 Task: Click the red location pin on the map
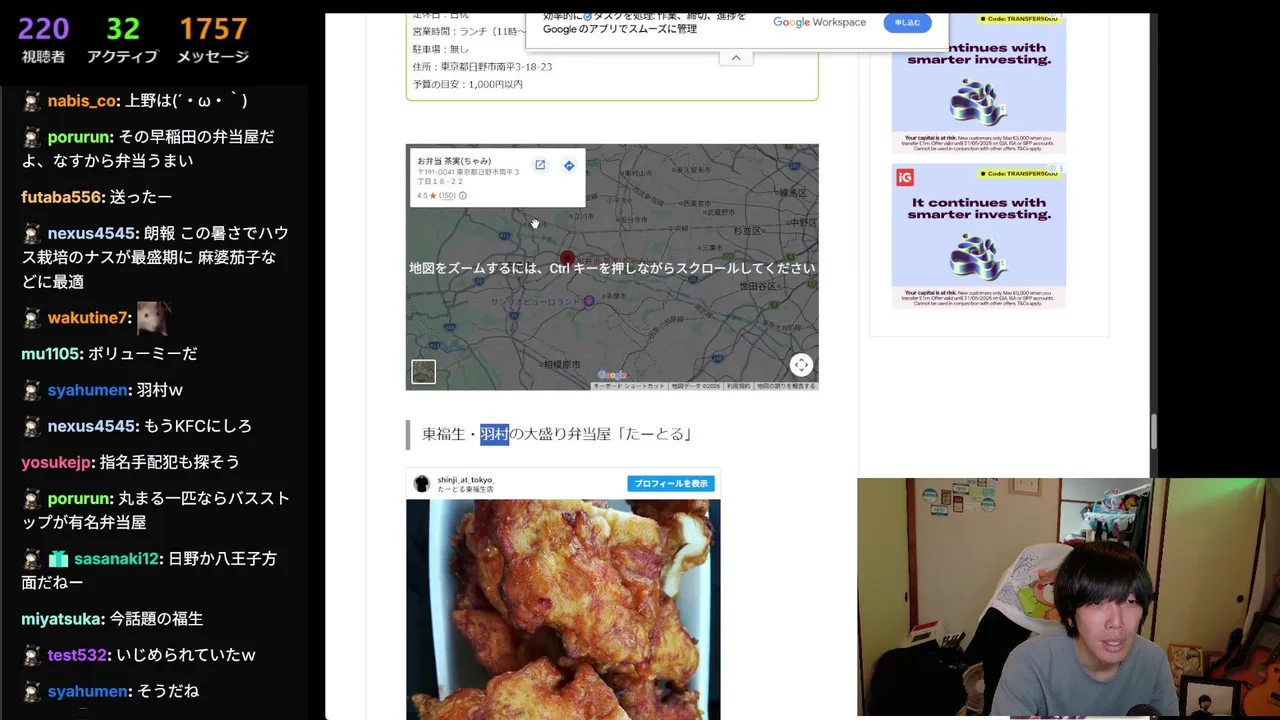coord(567,260)
